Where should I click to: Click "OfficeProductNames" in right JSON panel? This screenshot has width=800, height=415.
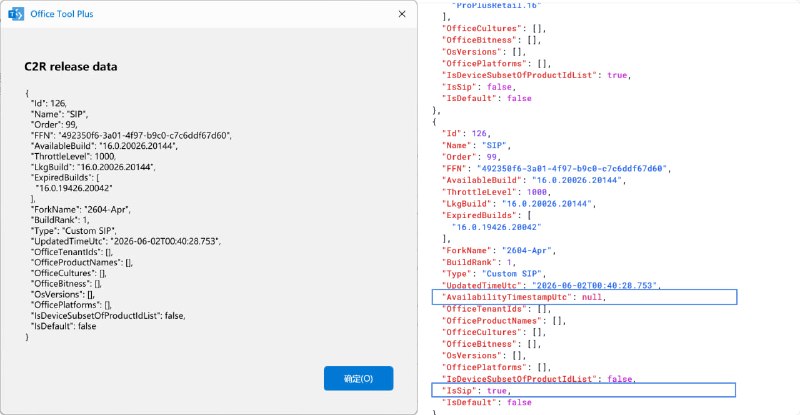tap(504, 321)
